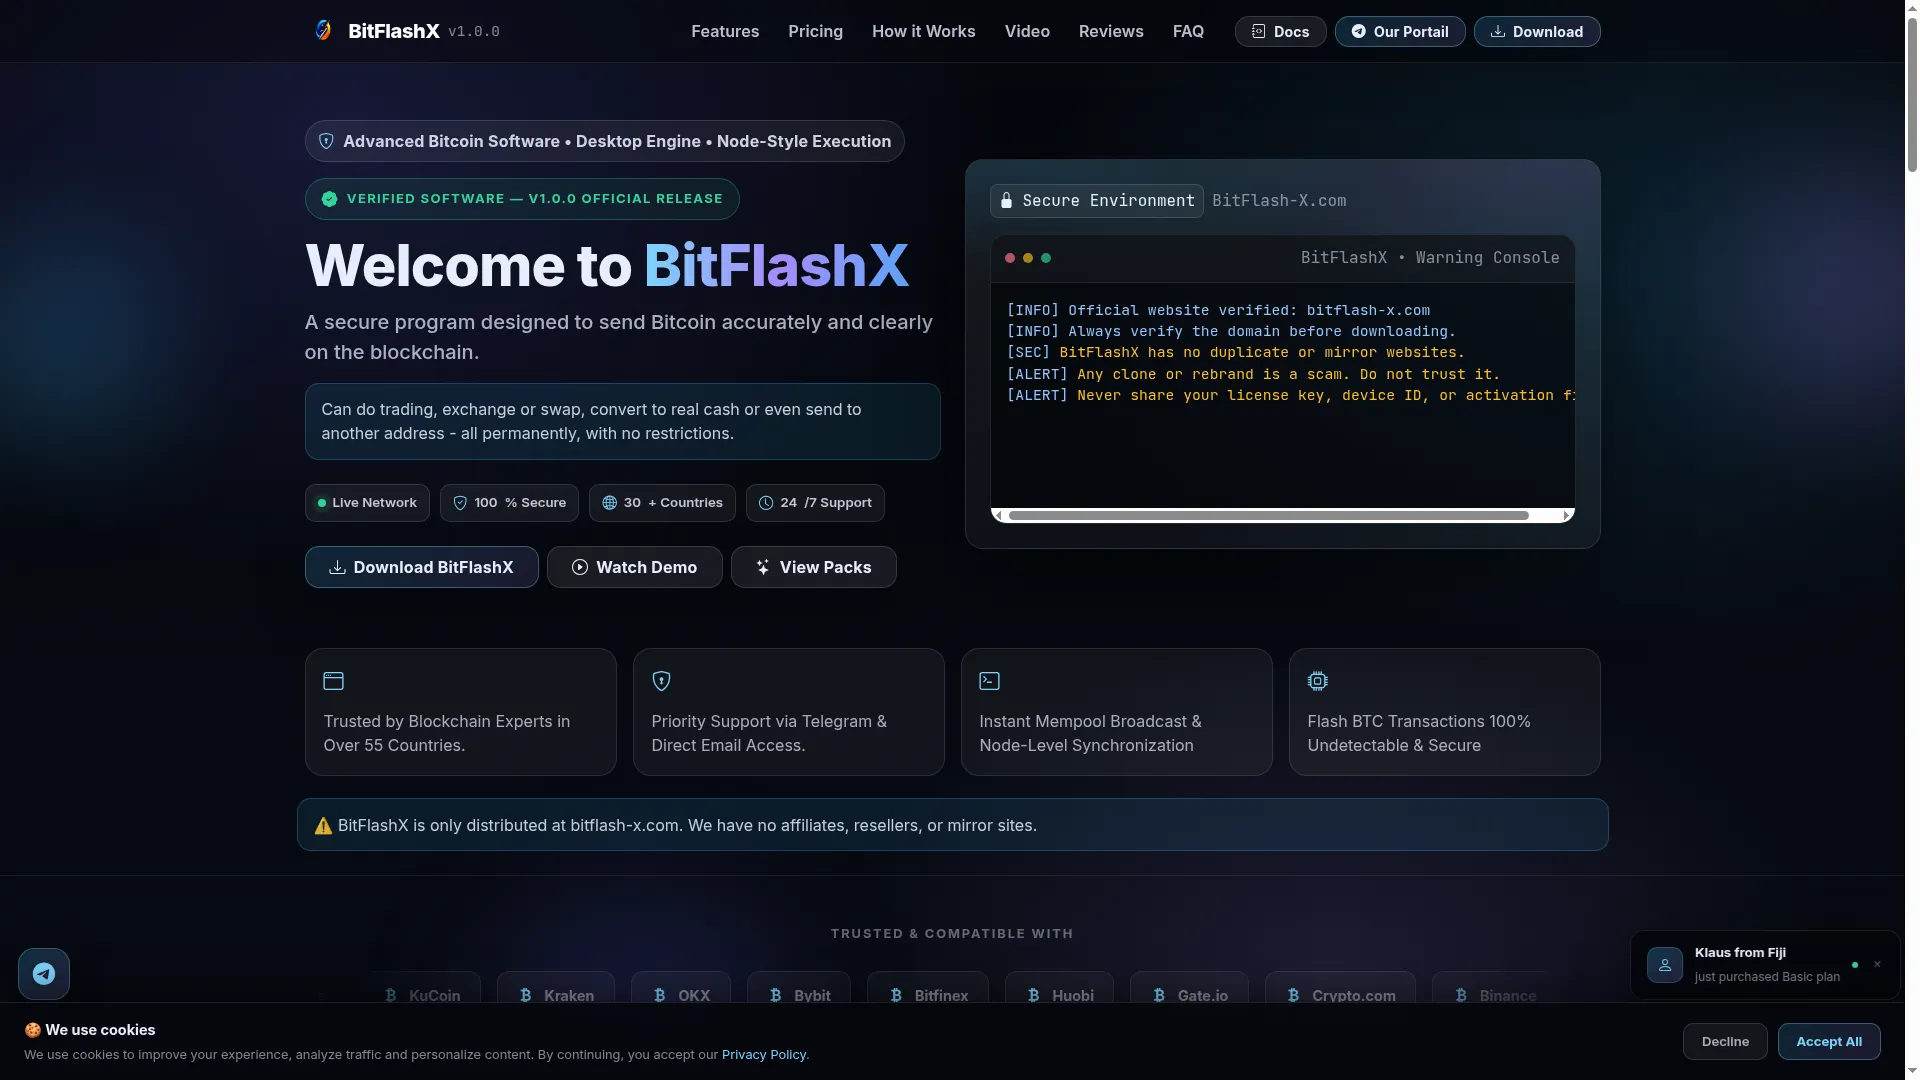This screenshot has height=1080, width=1920.
Task: Click the floating Telegram chat icon
Action: click(x=44, y=973)
